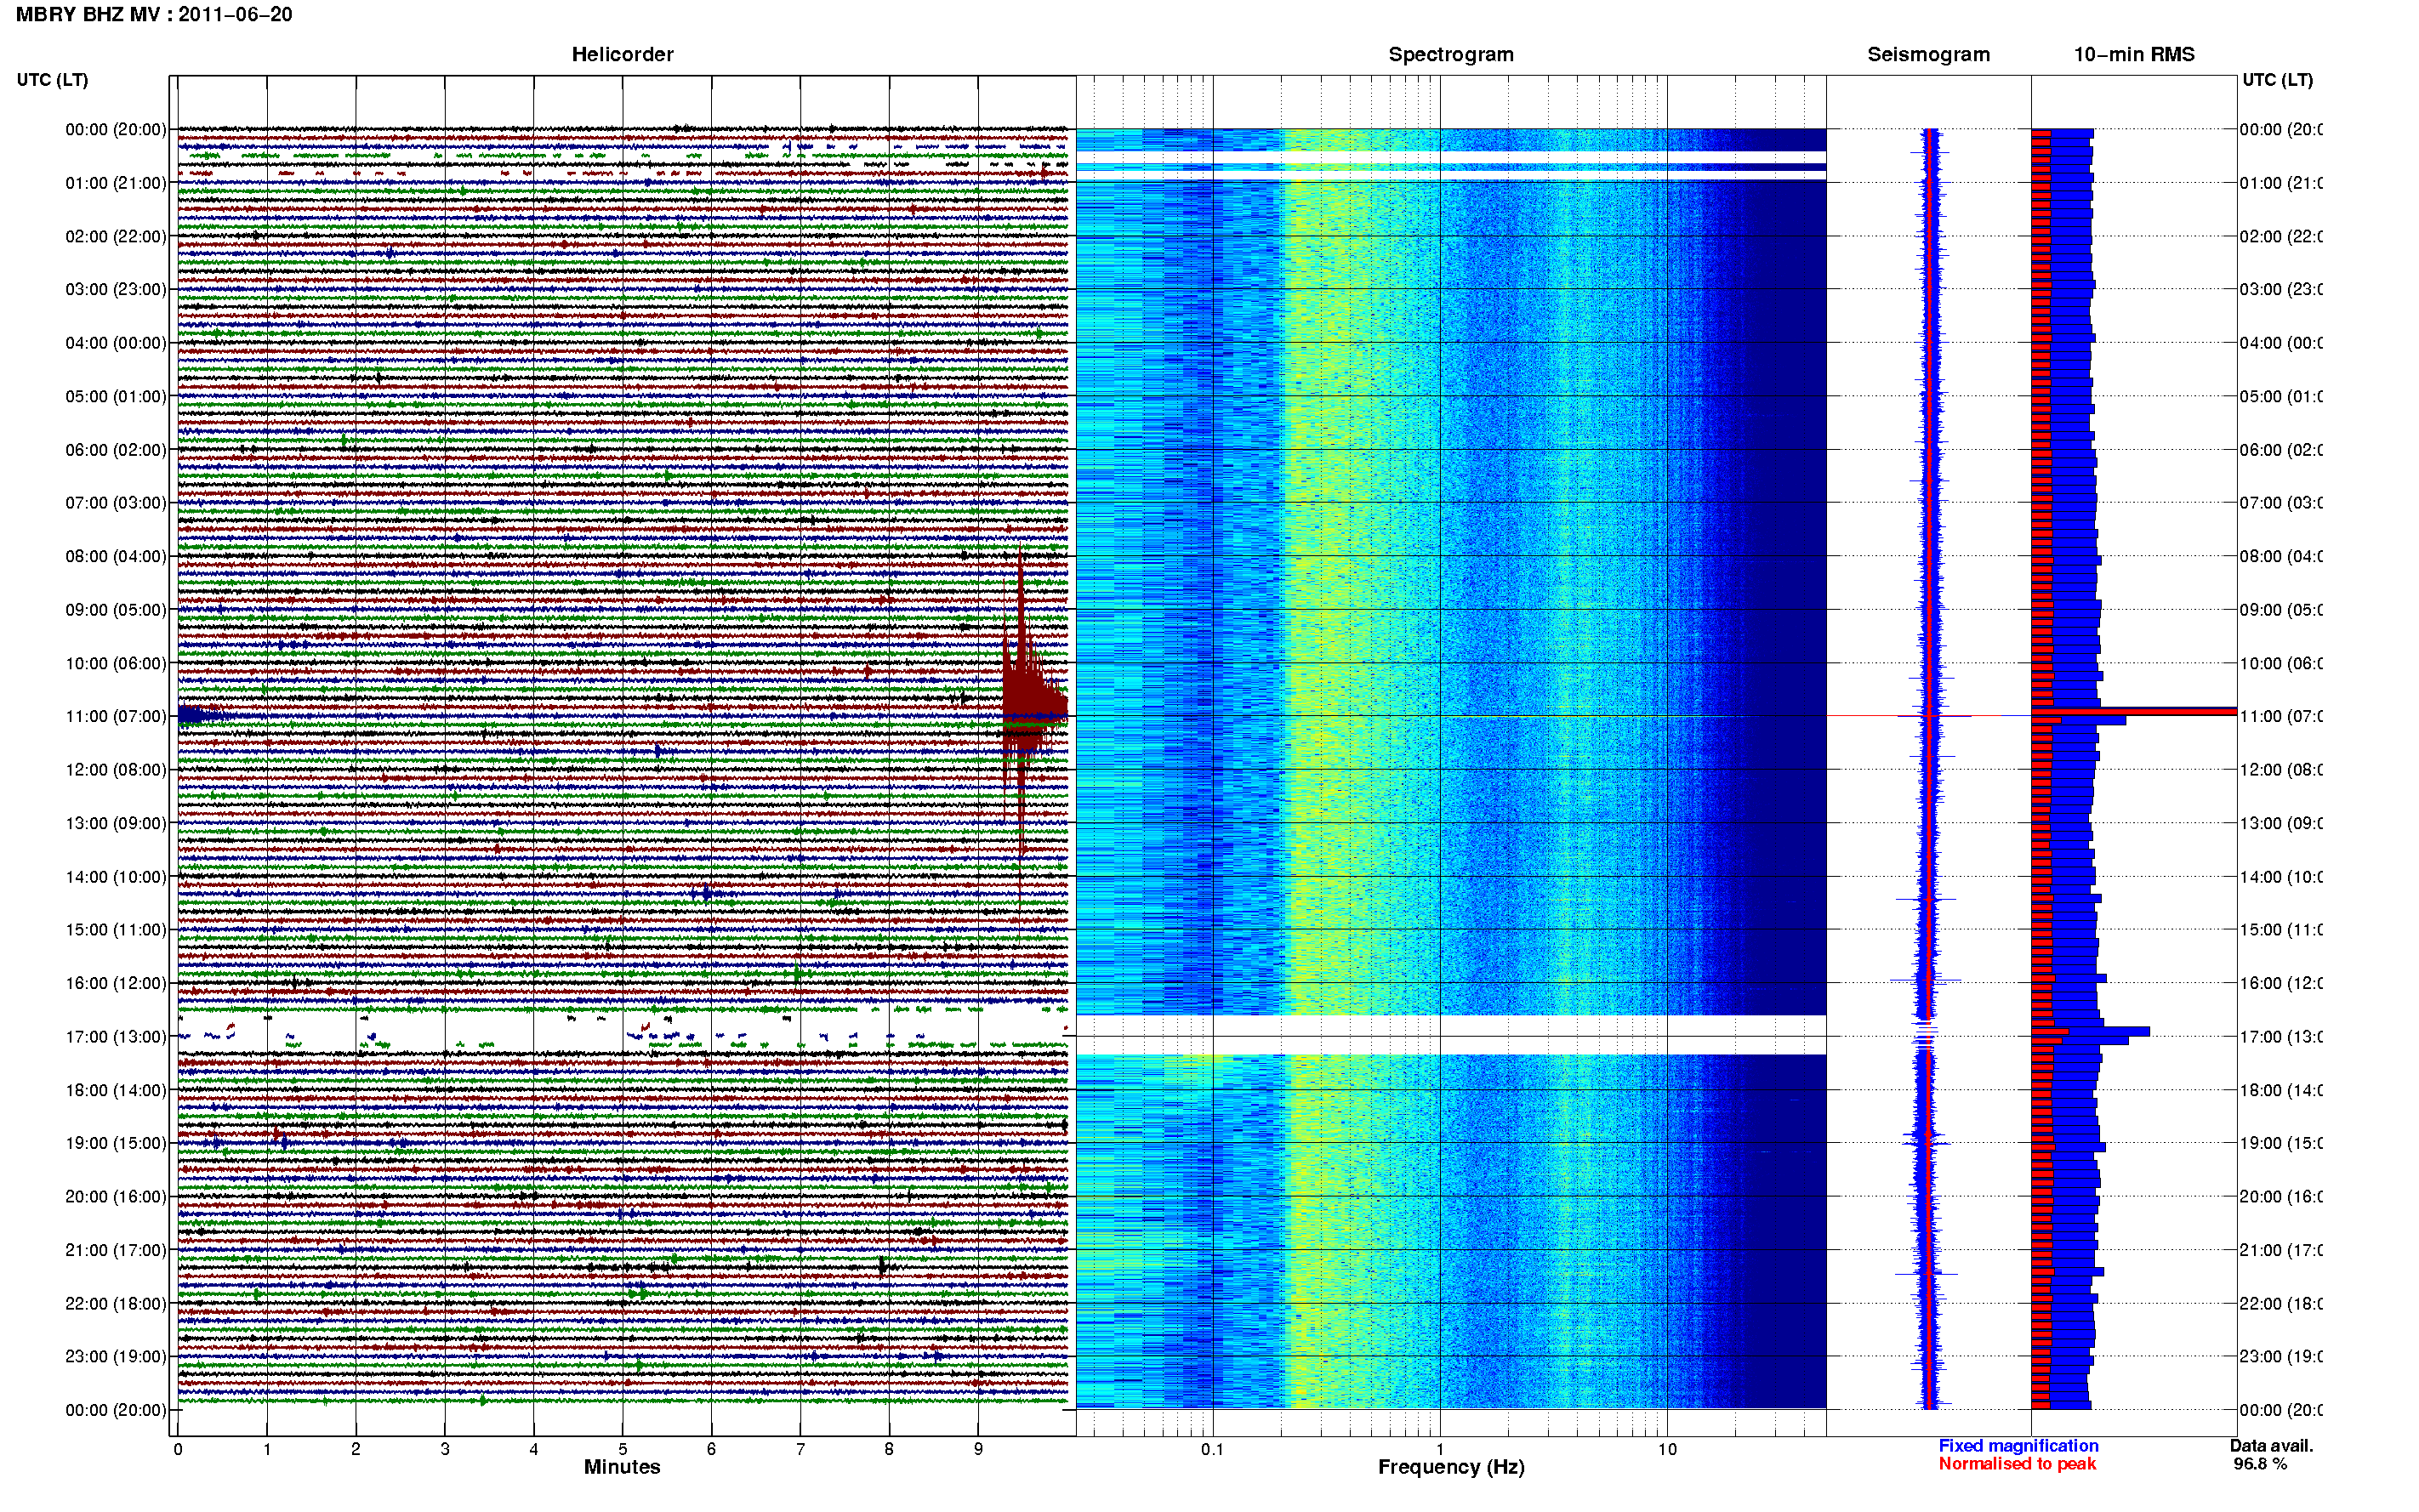Screen dimensions: 2419x1512
Task: Click the minute '9' tick label on helicorder axis
Action: coord(978,1449)
